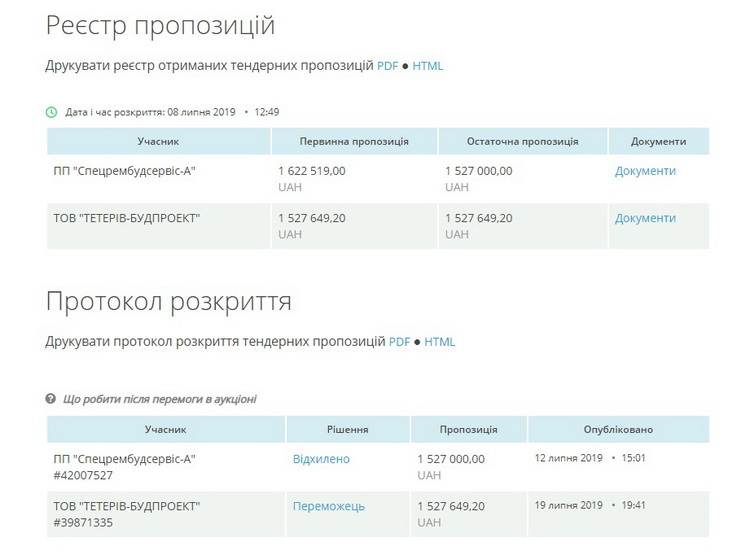The width and height of the screenshot is (749, 560).
Task: Open "Що робити після перемоги в аукціоні" hint
Action: point(159,399)
